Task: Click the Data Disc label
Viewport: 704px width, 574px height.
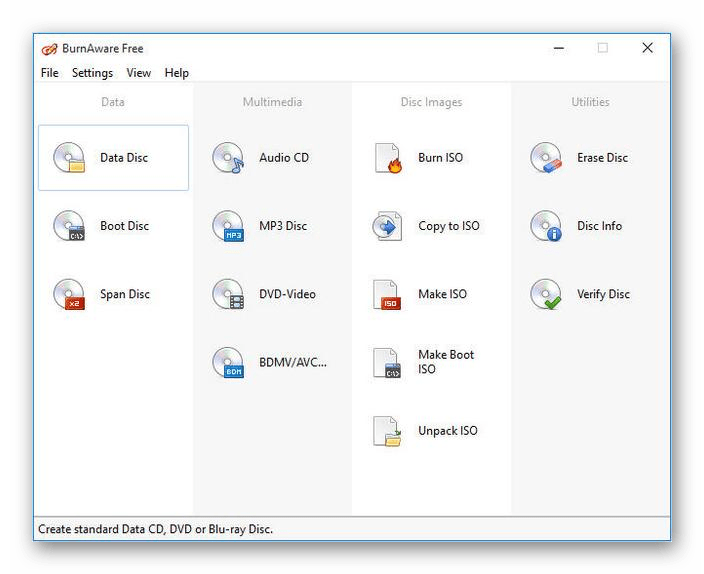Action: tap(124, 158)
